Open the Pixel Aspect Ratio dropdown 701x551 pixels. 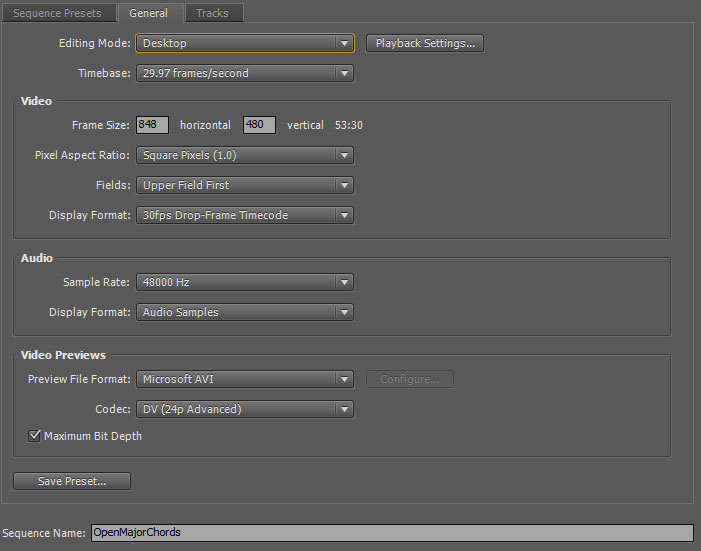(245, 155)
